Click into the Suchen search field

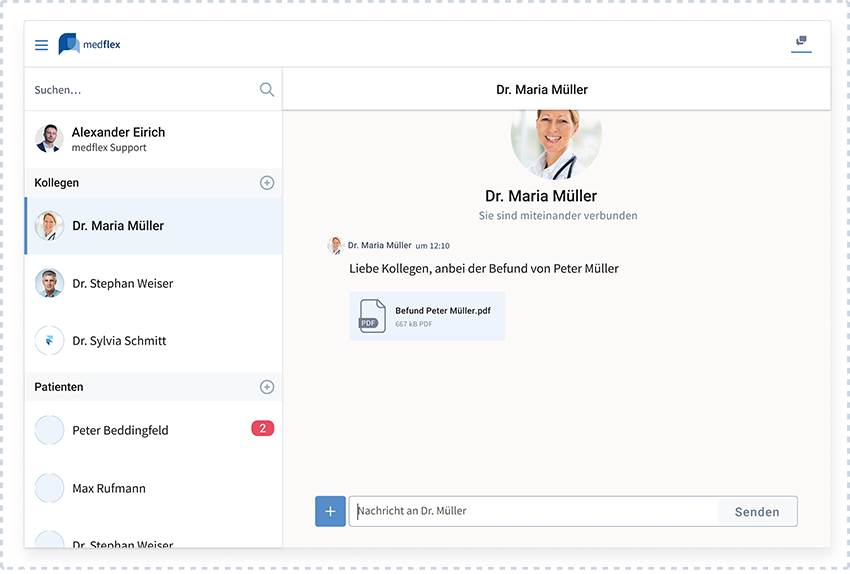coord(140,90)
